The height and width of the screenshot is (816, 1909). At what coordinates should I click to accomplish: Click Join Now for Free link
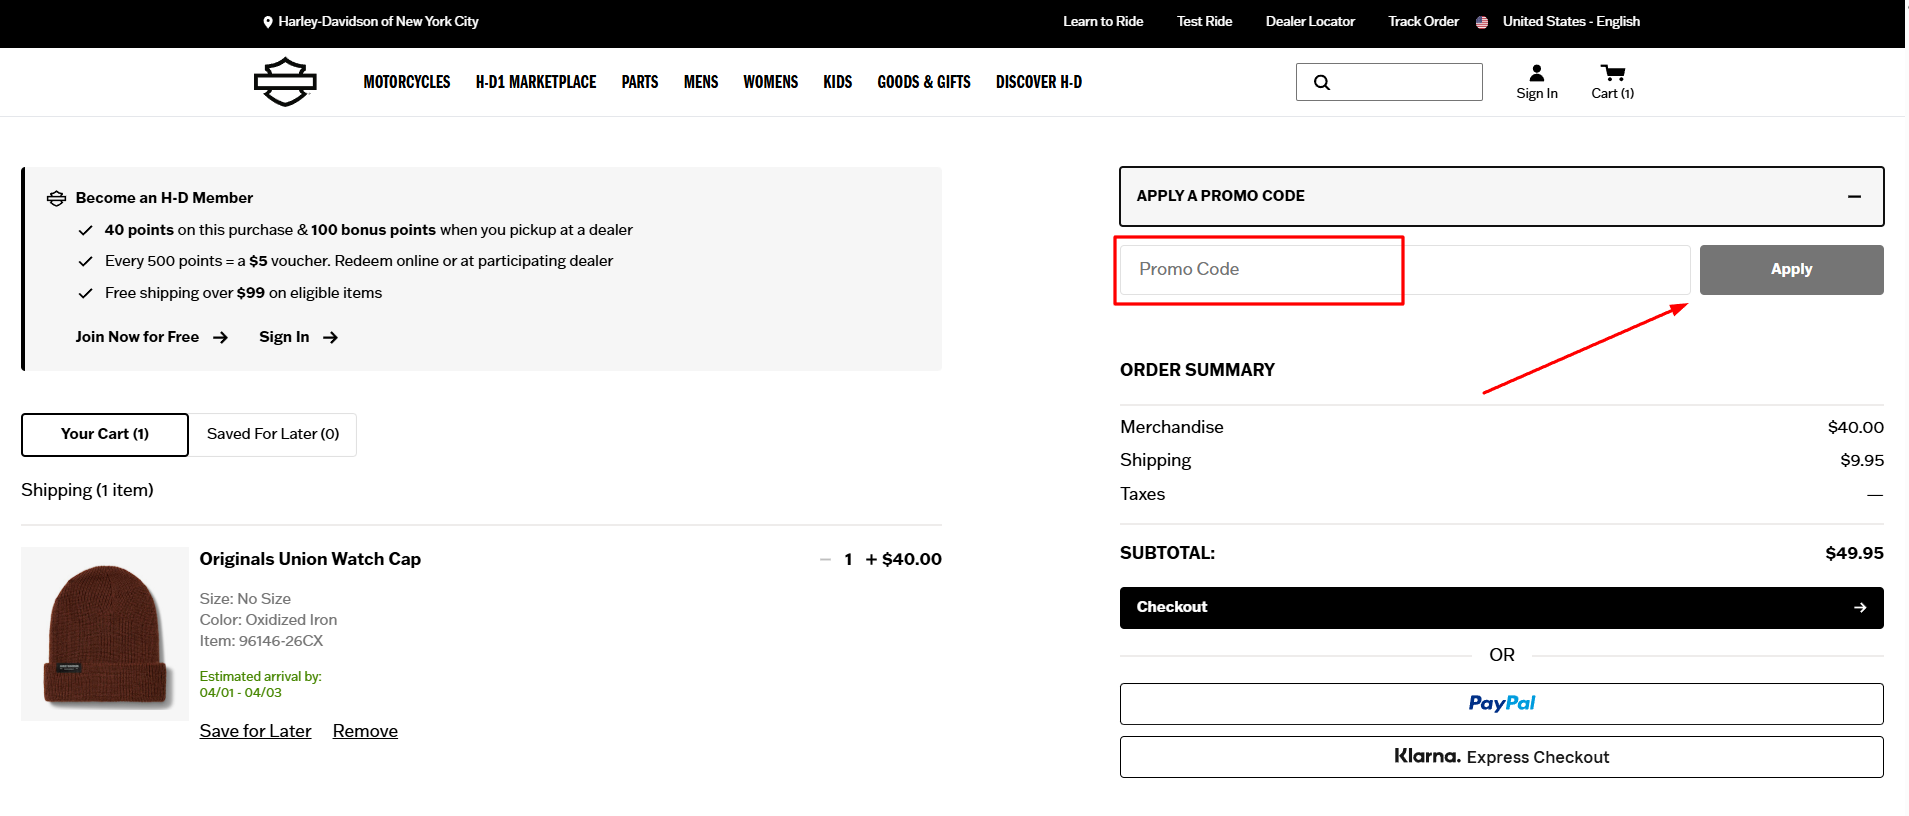(x=152, y=337)
